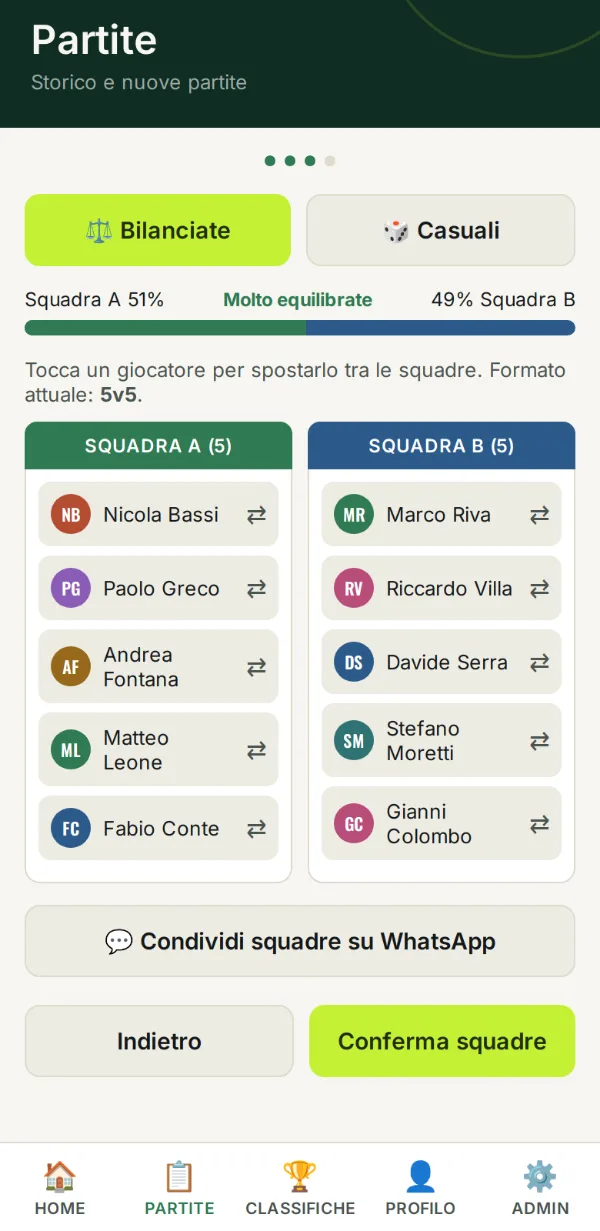This screenshot has width=600, height=1231.
Task: Tap the swap arrows next to Nicola Bassi
Action: pyautogui.click(x=257, y=515)
